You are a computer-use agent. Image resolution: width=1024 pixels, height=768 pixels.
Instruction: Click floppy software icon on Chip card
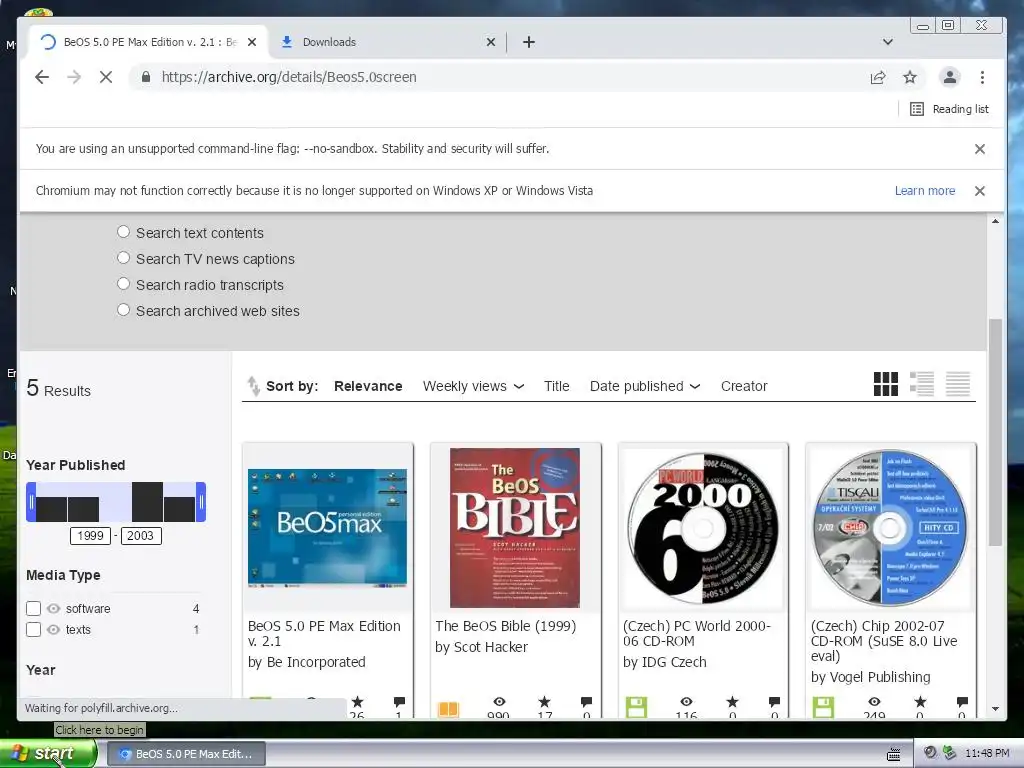click(823, 707)
